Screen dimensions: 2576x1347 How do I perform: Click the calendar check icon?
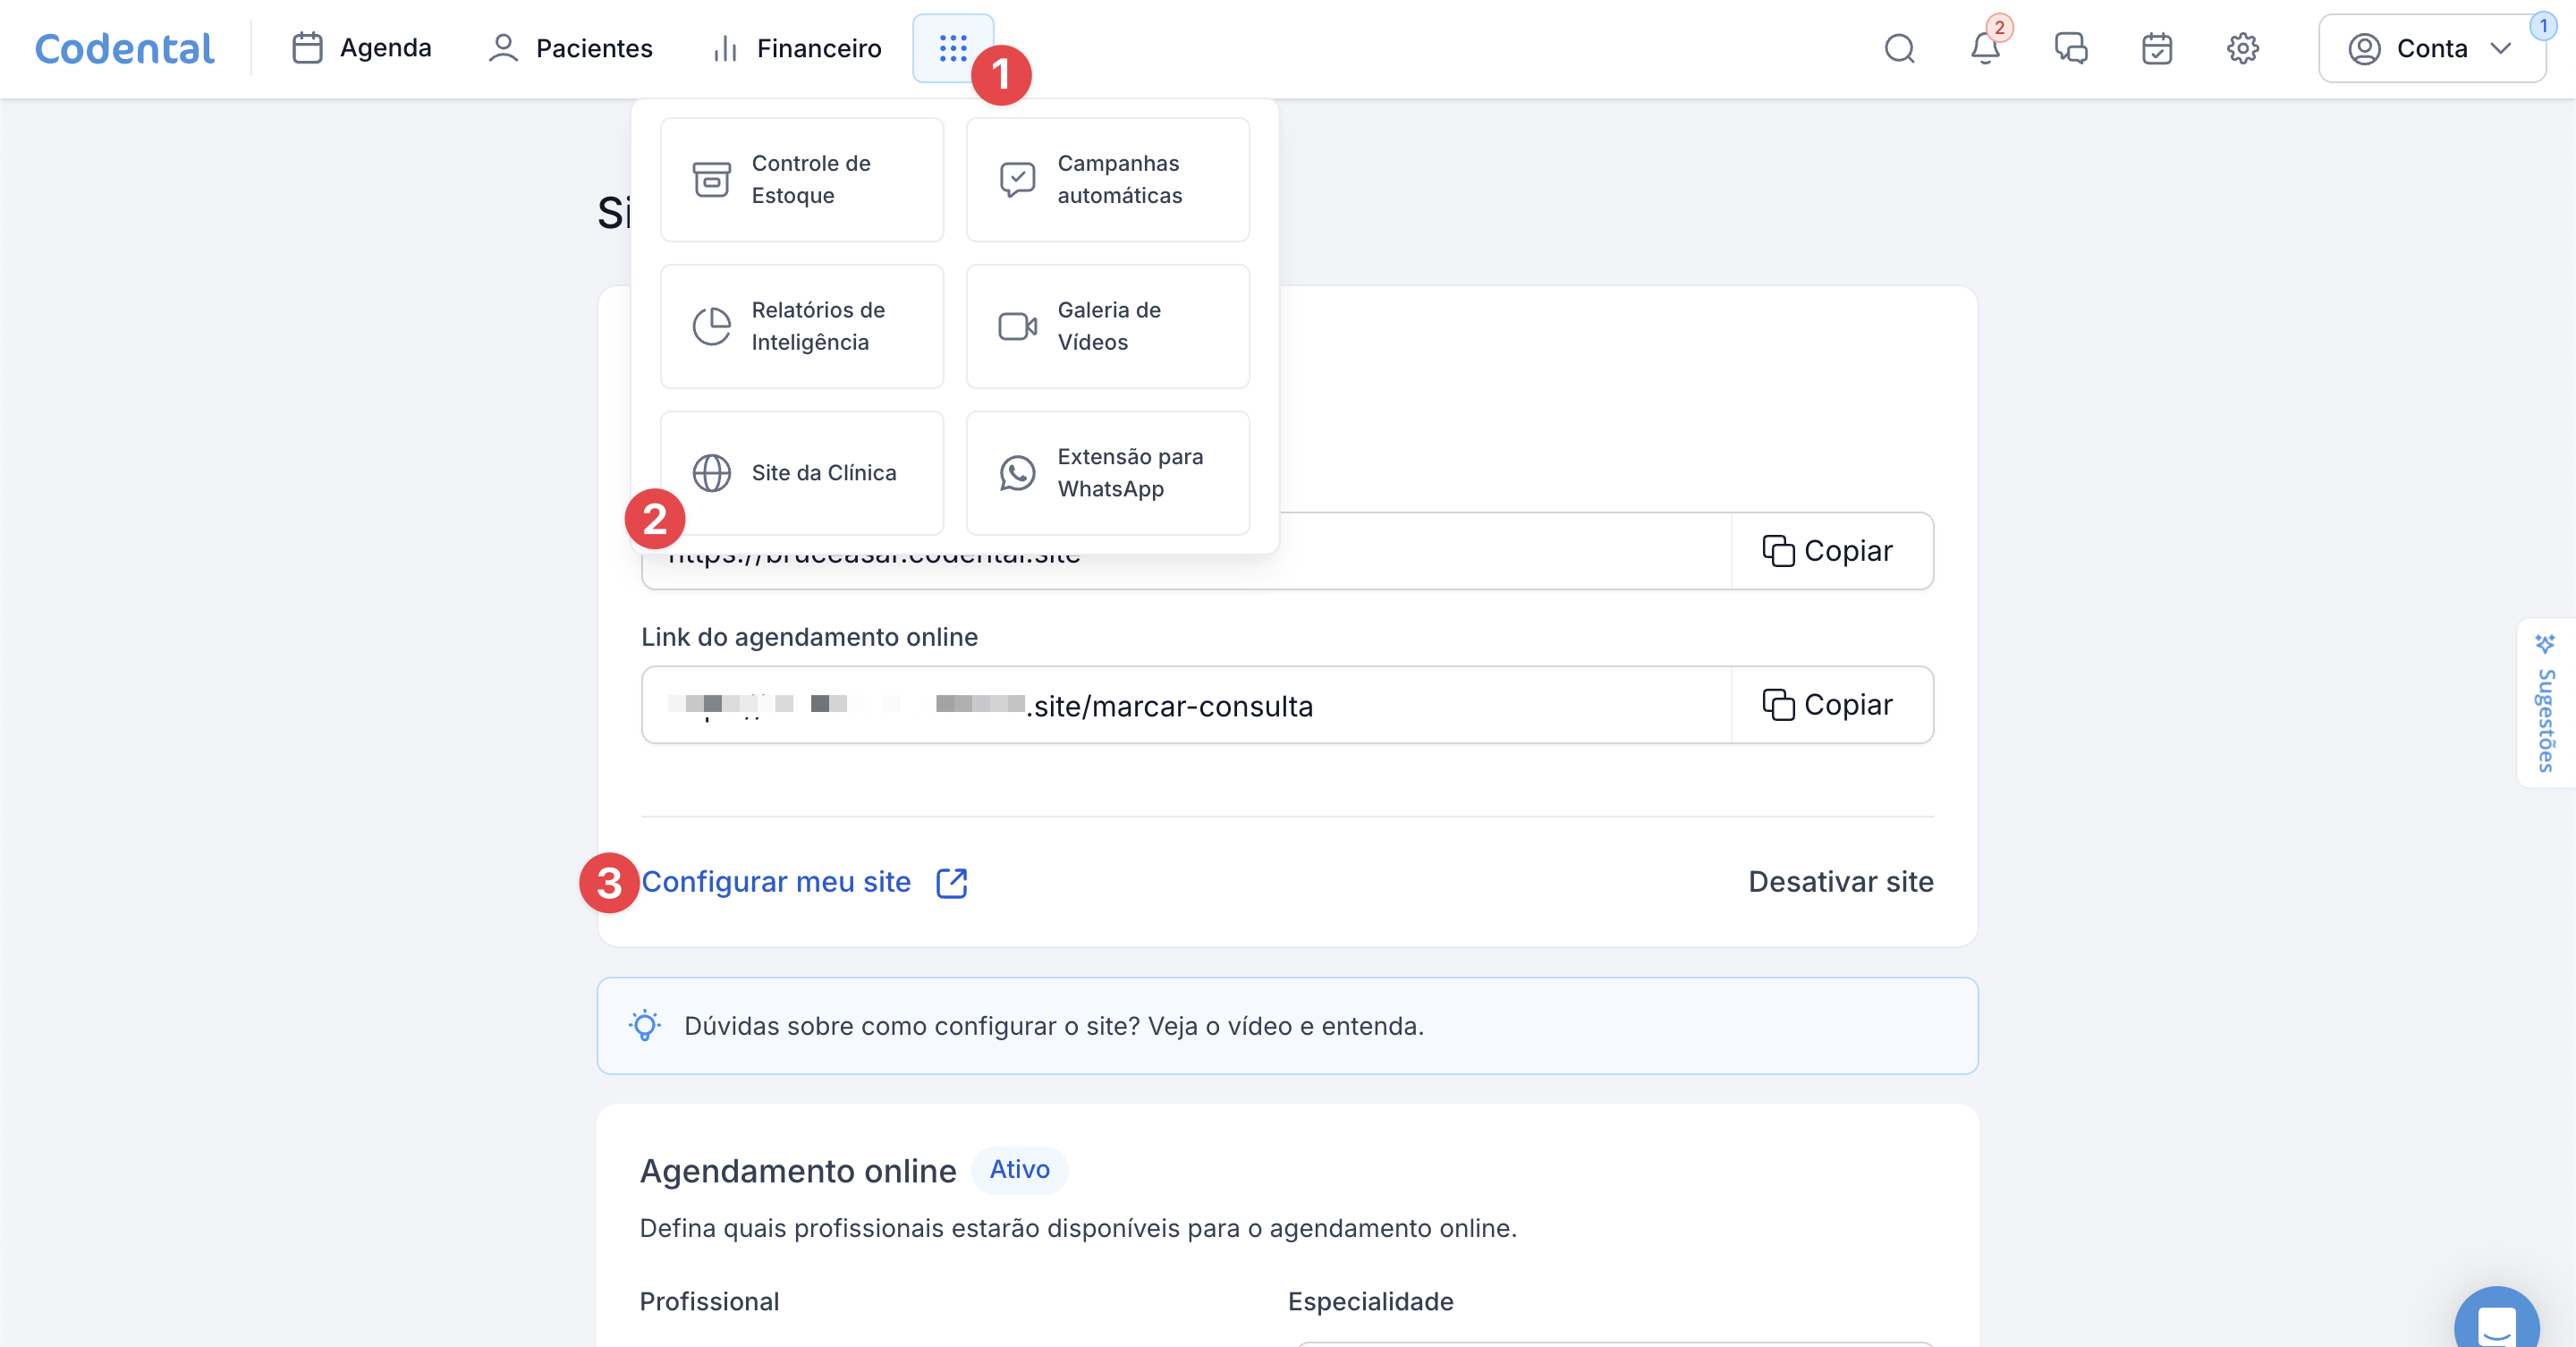point(2157,48)
